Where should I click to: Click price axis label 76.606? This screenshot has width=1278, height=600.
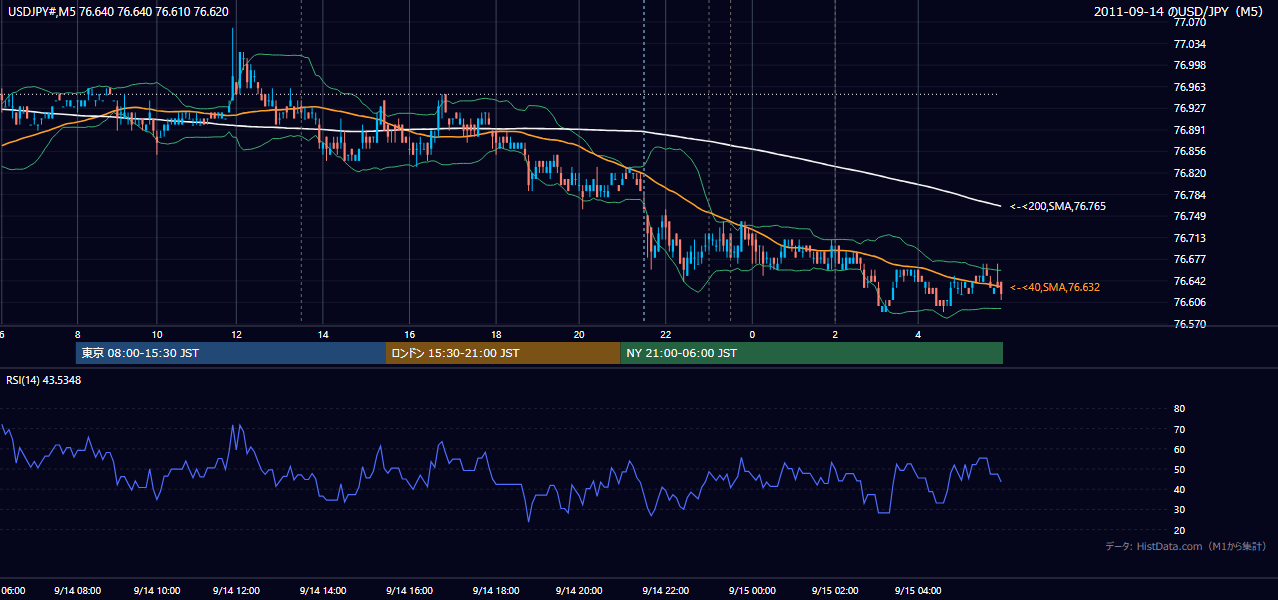click(x=1189, y=302)
